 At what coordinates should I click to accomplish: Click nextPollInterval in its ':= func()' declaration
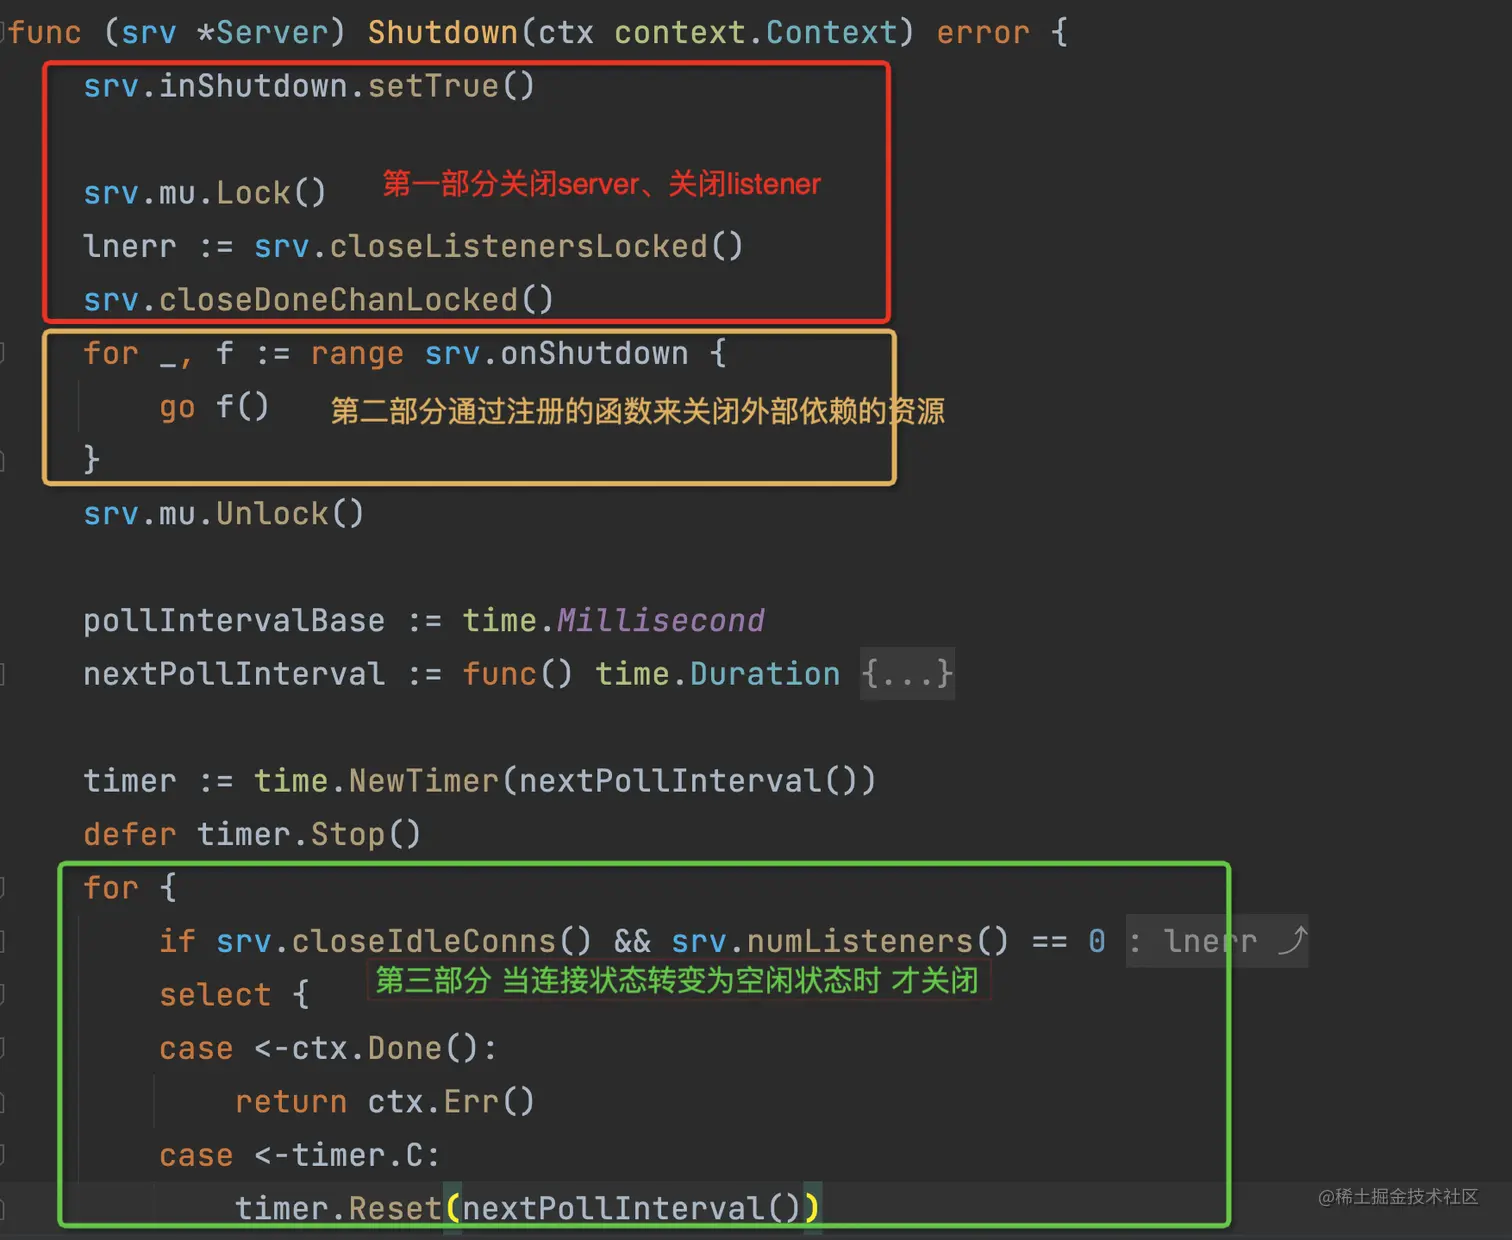pyautogui.click(x=234, y=674)
